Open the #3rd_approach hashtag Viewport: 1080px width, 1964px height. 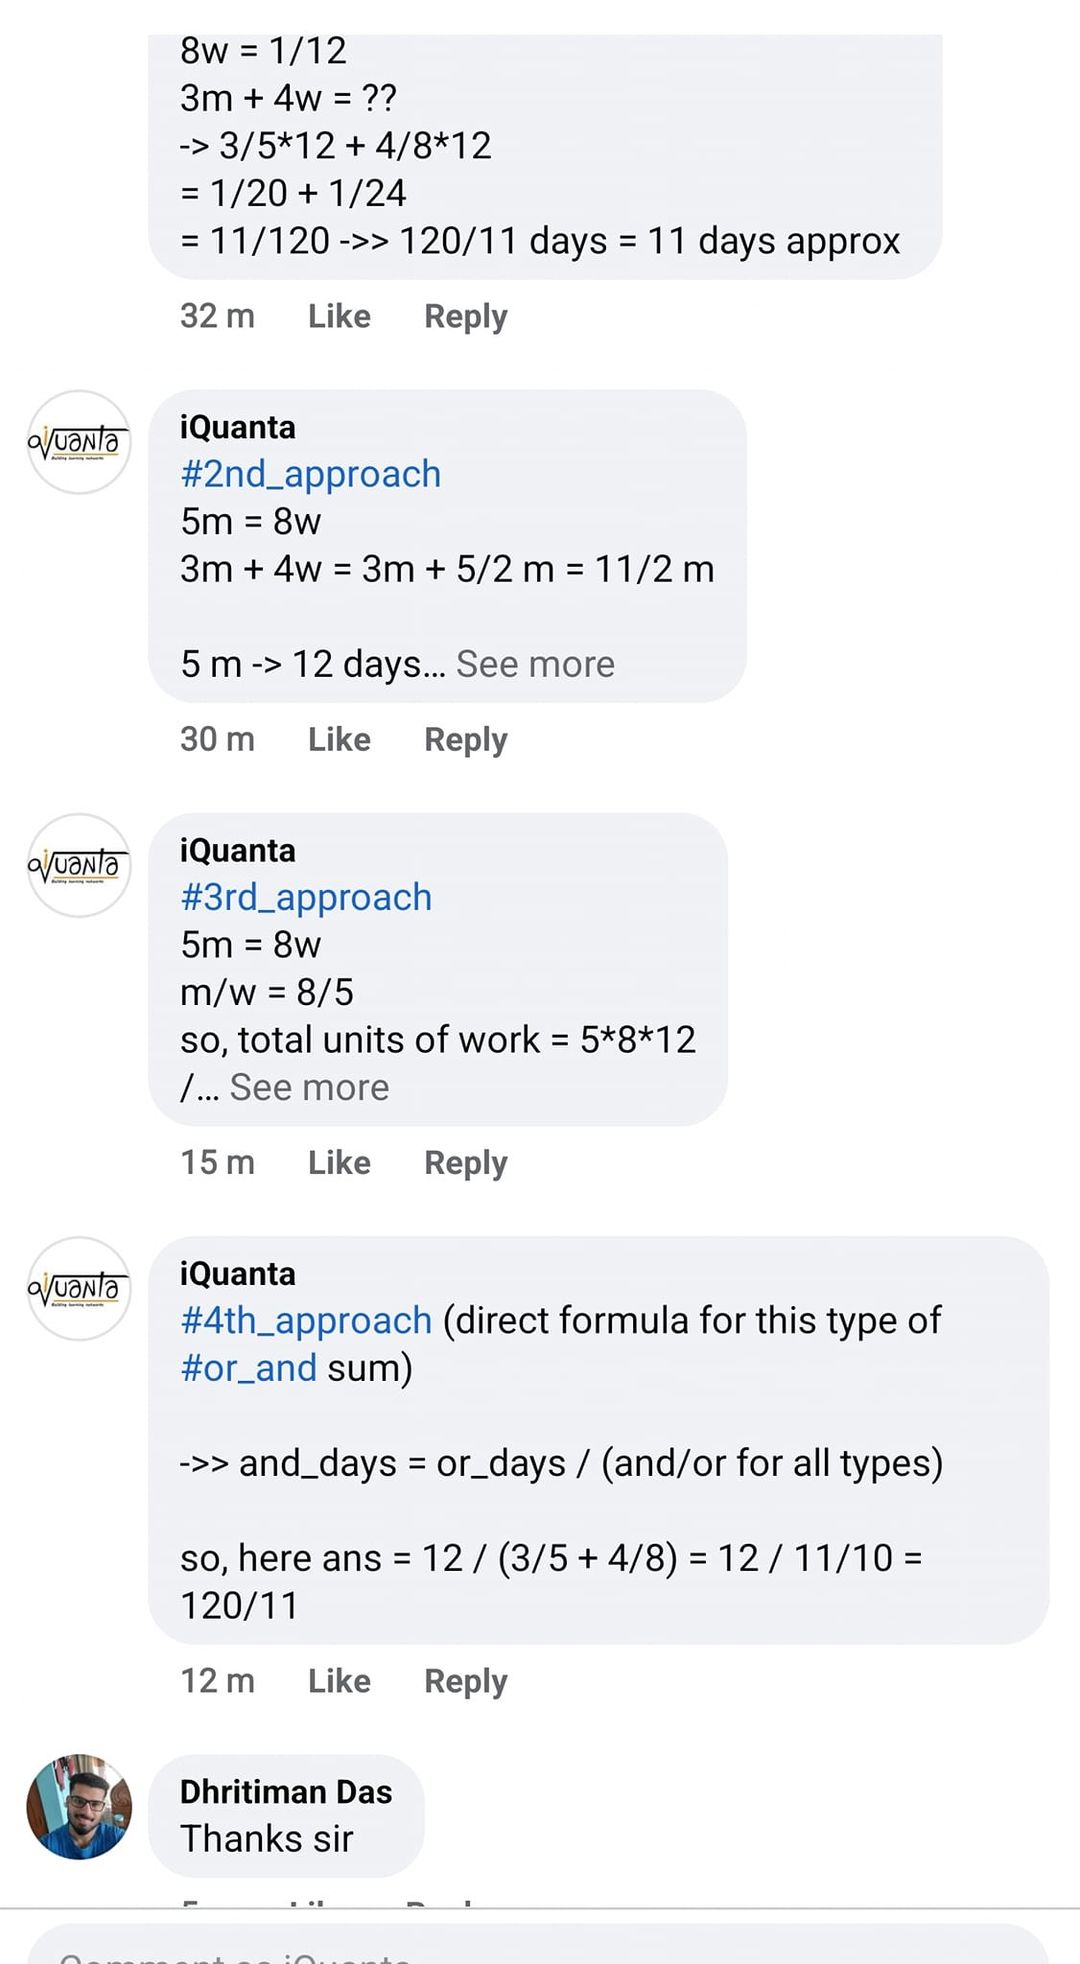click(306, 897)
